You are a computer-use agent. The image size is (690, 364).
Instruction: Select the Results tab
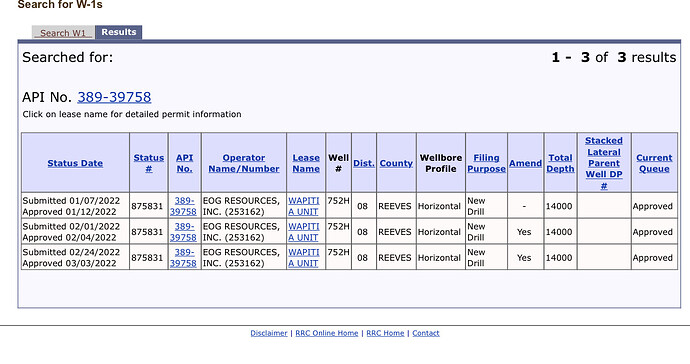click(x=119, y=32)
